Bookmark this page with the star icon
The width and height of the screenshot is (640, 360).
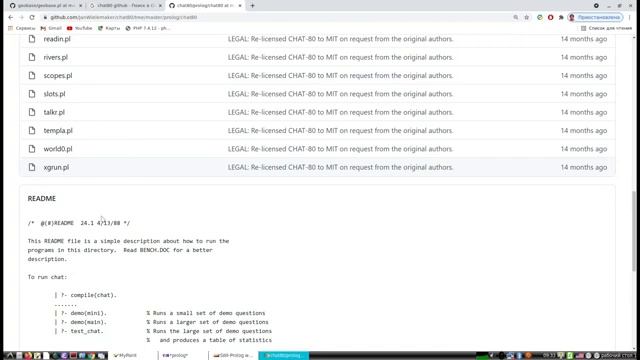(527, 17)
